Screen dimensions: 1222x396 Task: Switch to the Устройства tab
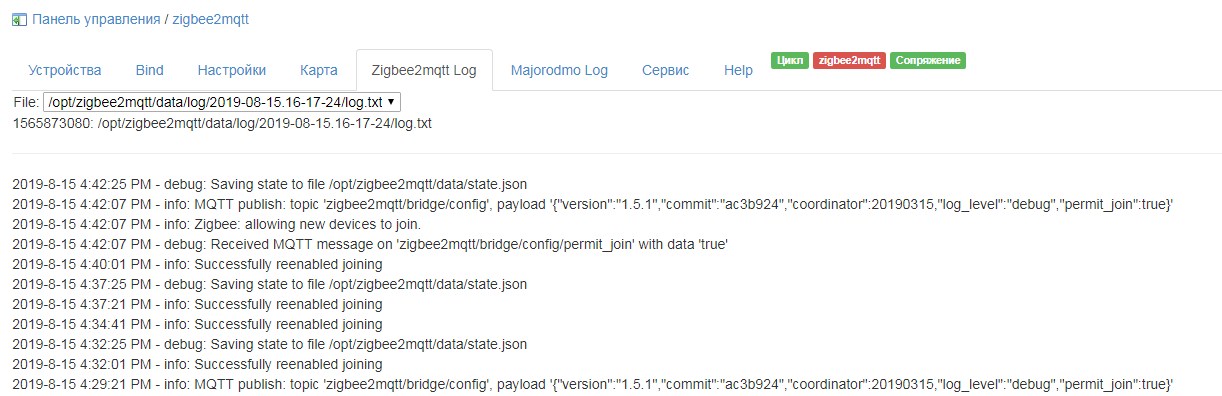click(x=65, y=70)
